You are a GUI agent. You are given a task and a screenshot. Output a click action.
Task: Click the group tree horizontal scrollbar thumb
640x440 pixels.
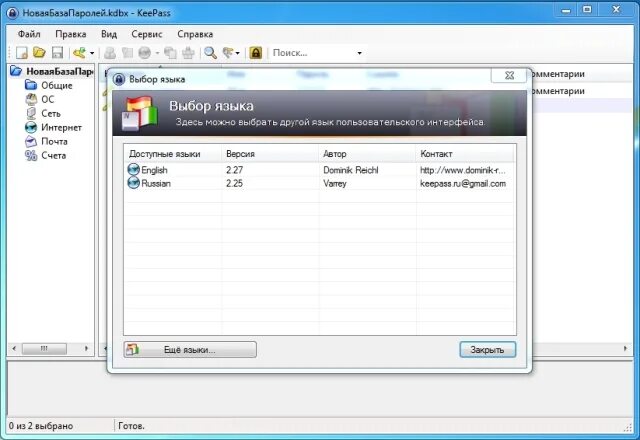point(44,349)
